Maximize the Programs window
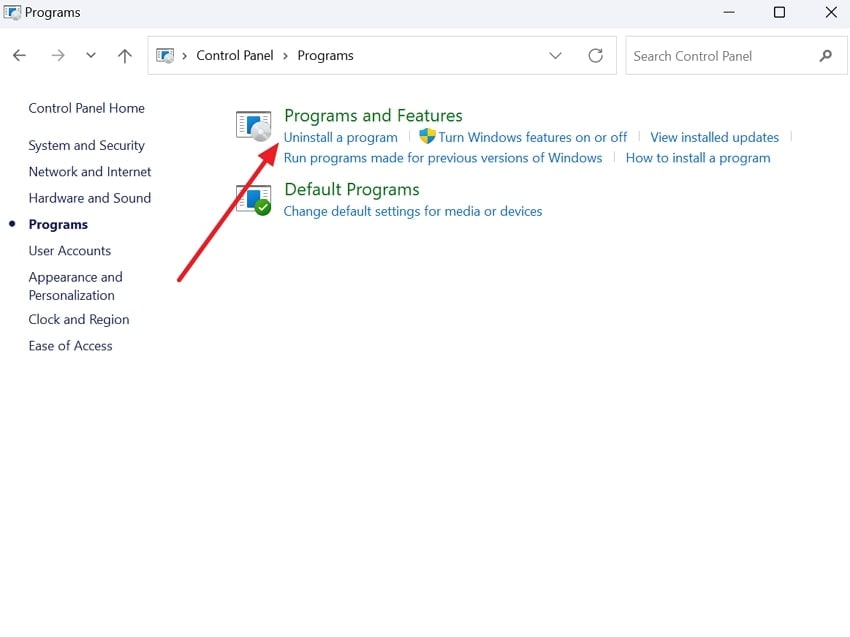Screen dimensions: 850x637 (779, 12)
